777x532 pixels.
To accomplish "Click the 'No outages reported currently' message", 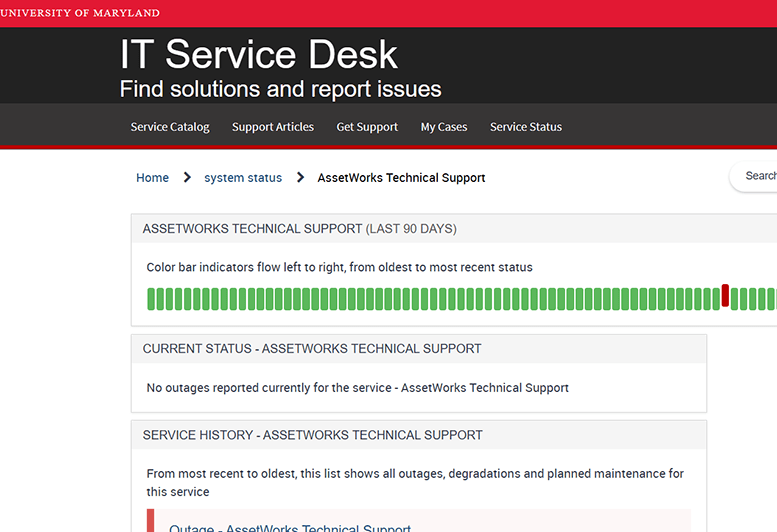I will pyautogui.click(x=357, y=387).
